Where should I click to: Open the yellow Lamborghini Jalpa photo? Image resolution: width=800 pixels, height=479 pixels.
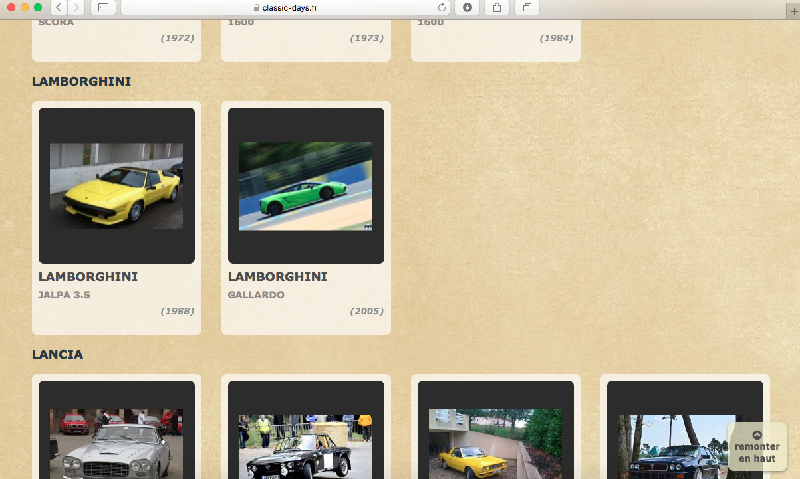point(116,186)
